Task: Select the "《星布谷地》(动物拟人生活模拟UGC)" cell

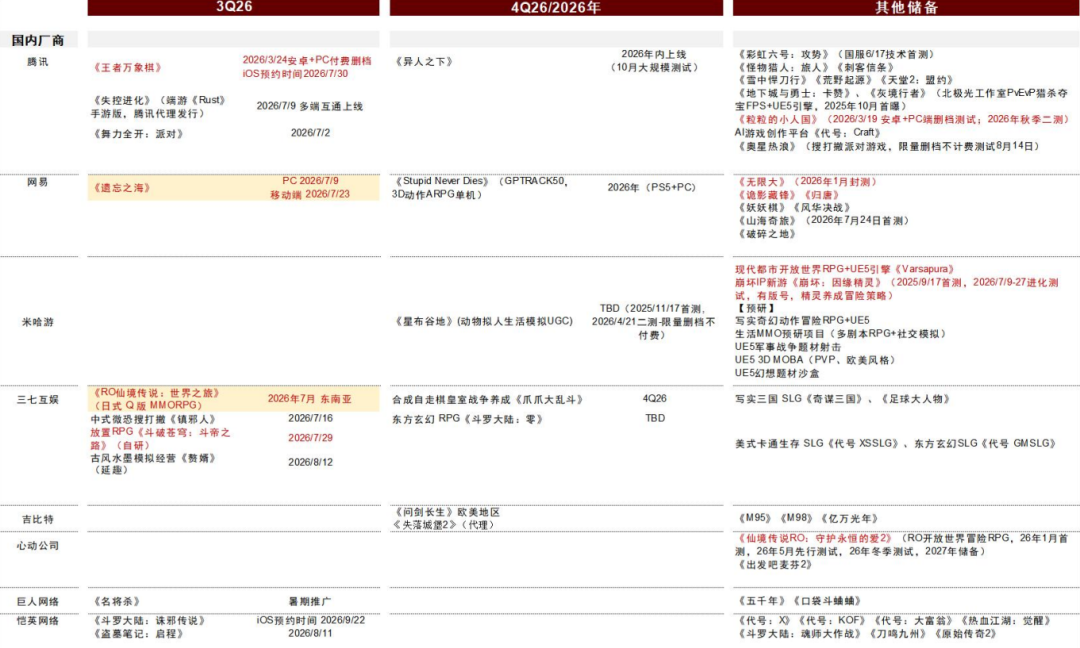Action: click(483, 321)
